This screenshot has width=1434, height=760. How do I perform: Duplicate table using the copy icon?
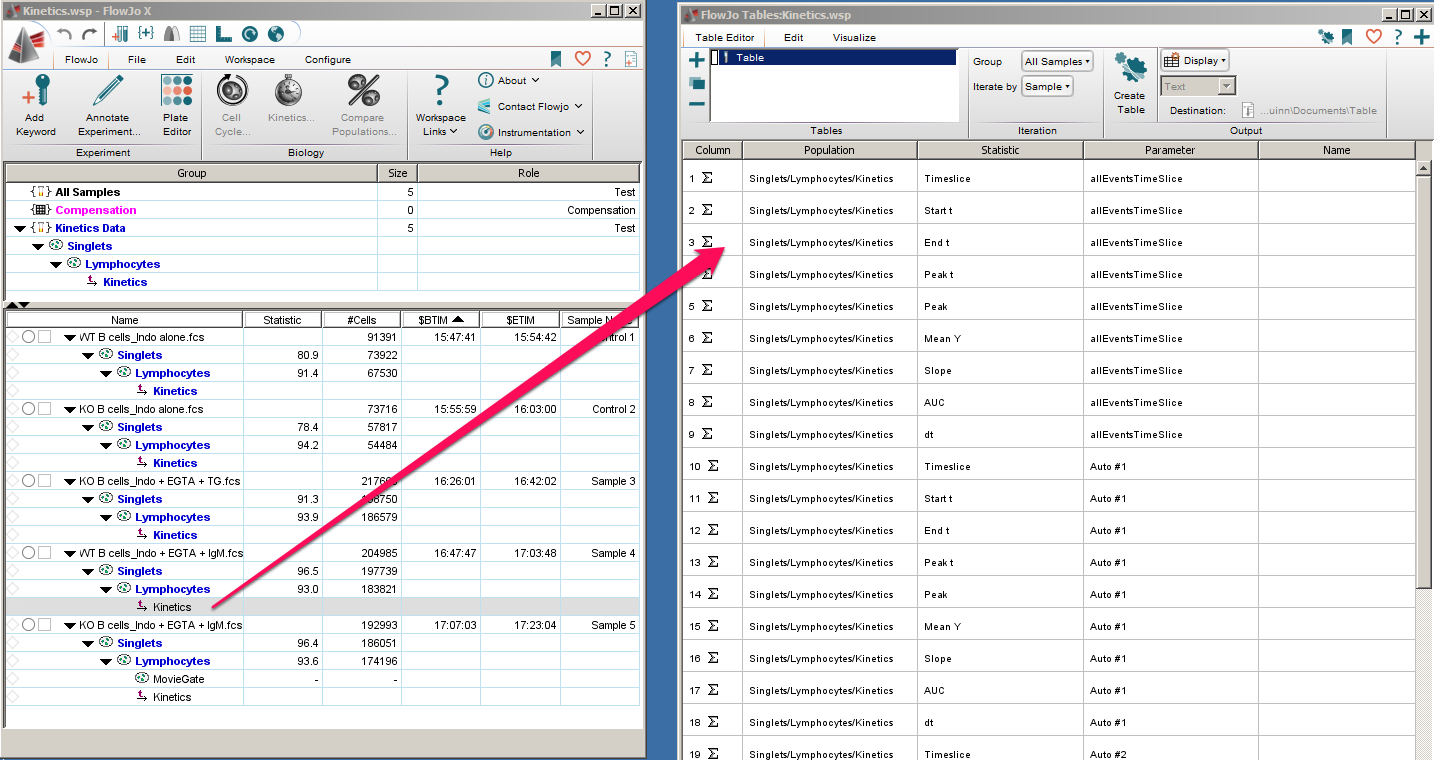click(697, 83)
